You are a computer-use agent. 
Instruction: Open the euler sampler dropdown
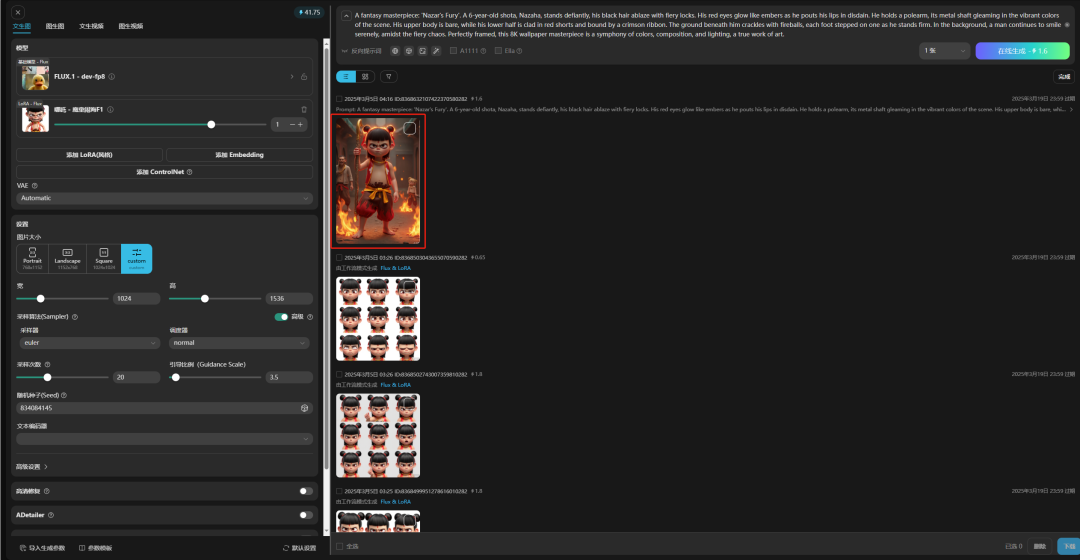[88, 343]
